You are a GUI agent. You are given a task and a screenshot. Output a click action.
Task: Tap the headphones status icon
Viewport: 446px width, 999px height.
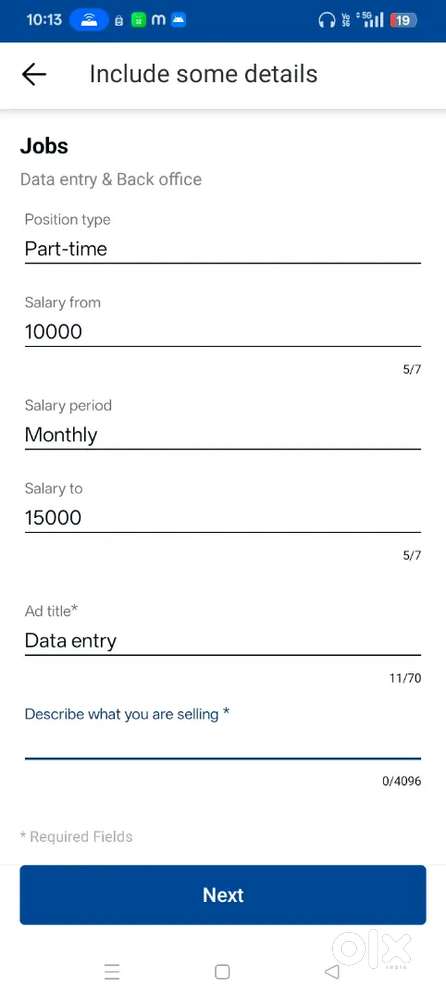tap(326, 20)
